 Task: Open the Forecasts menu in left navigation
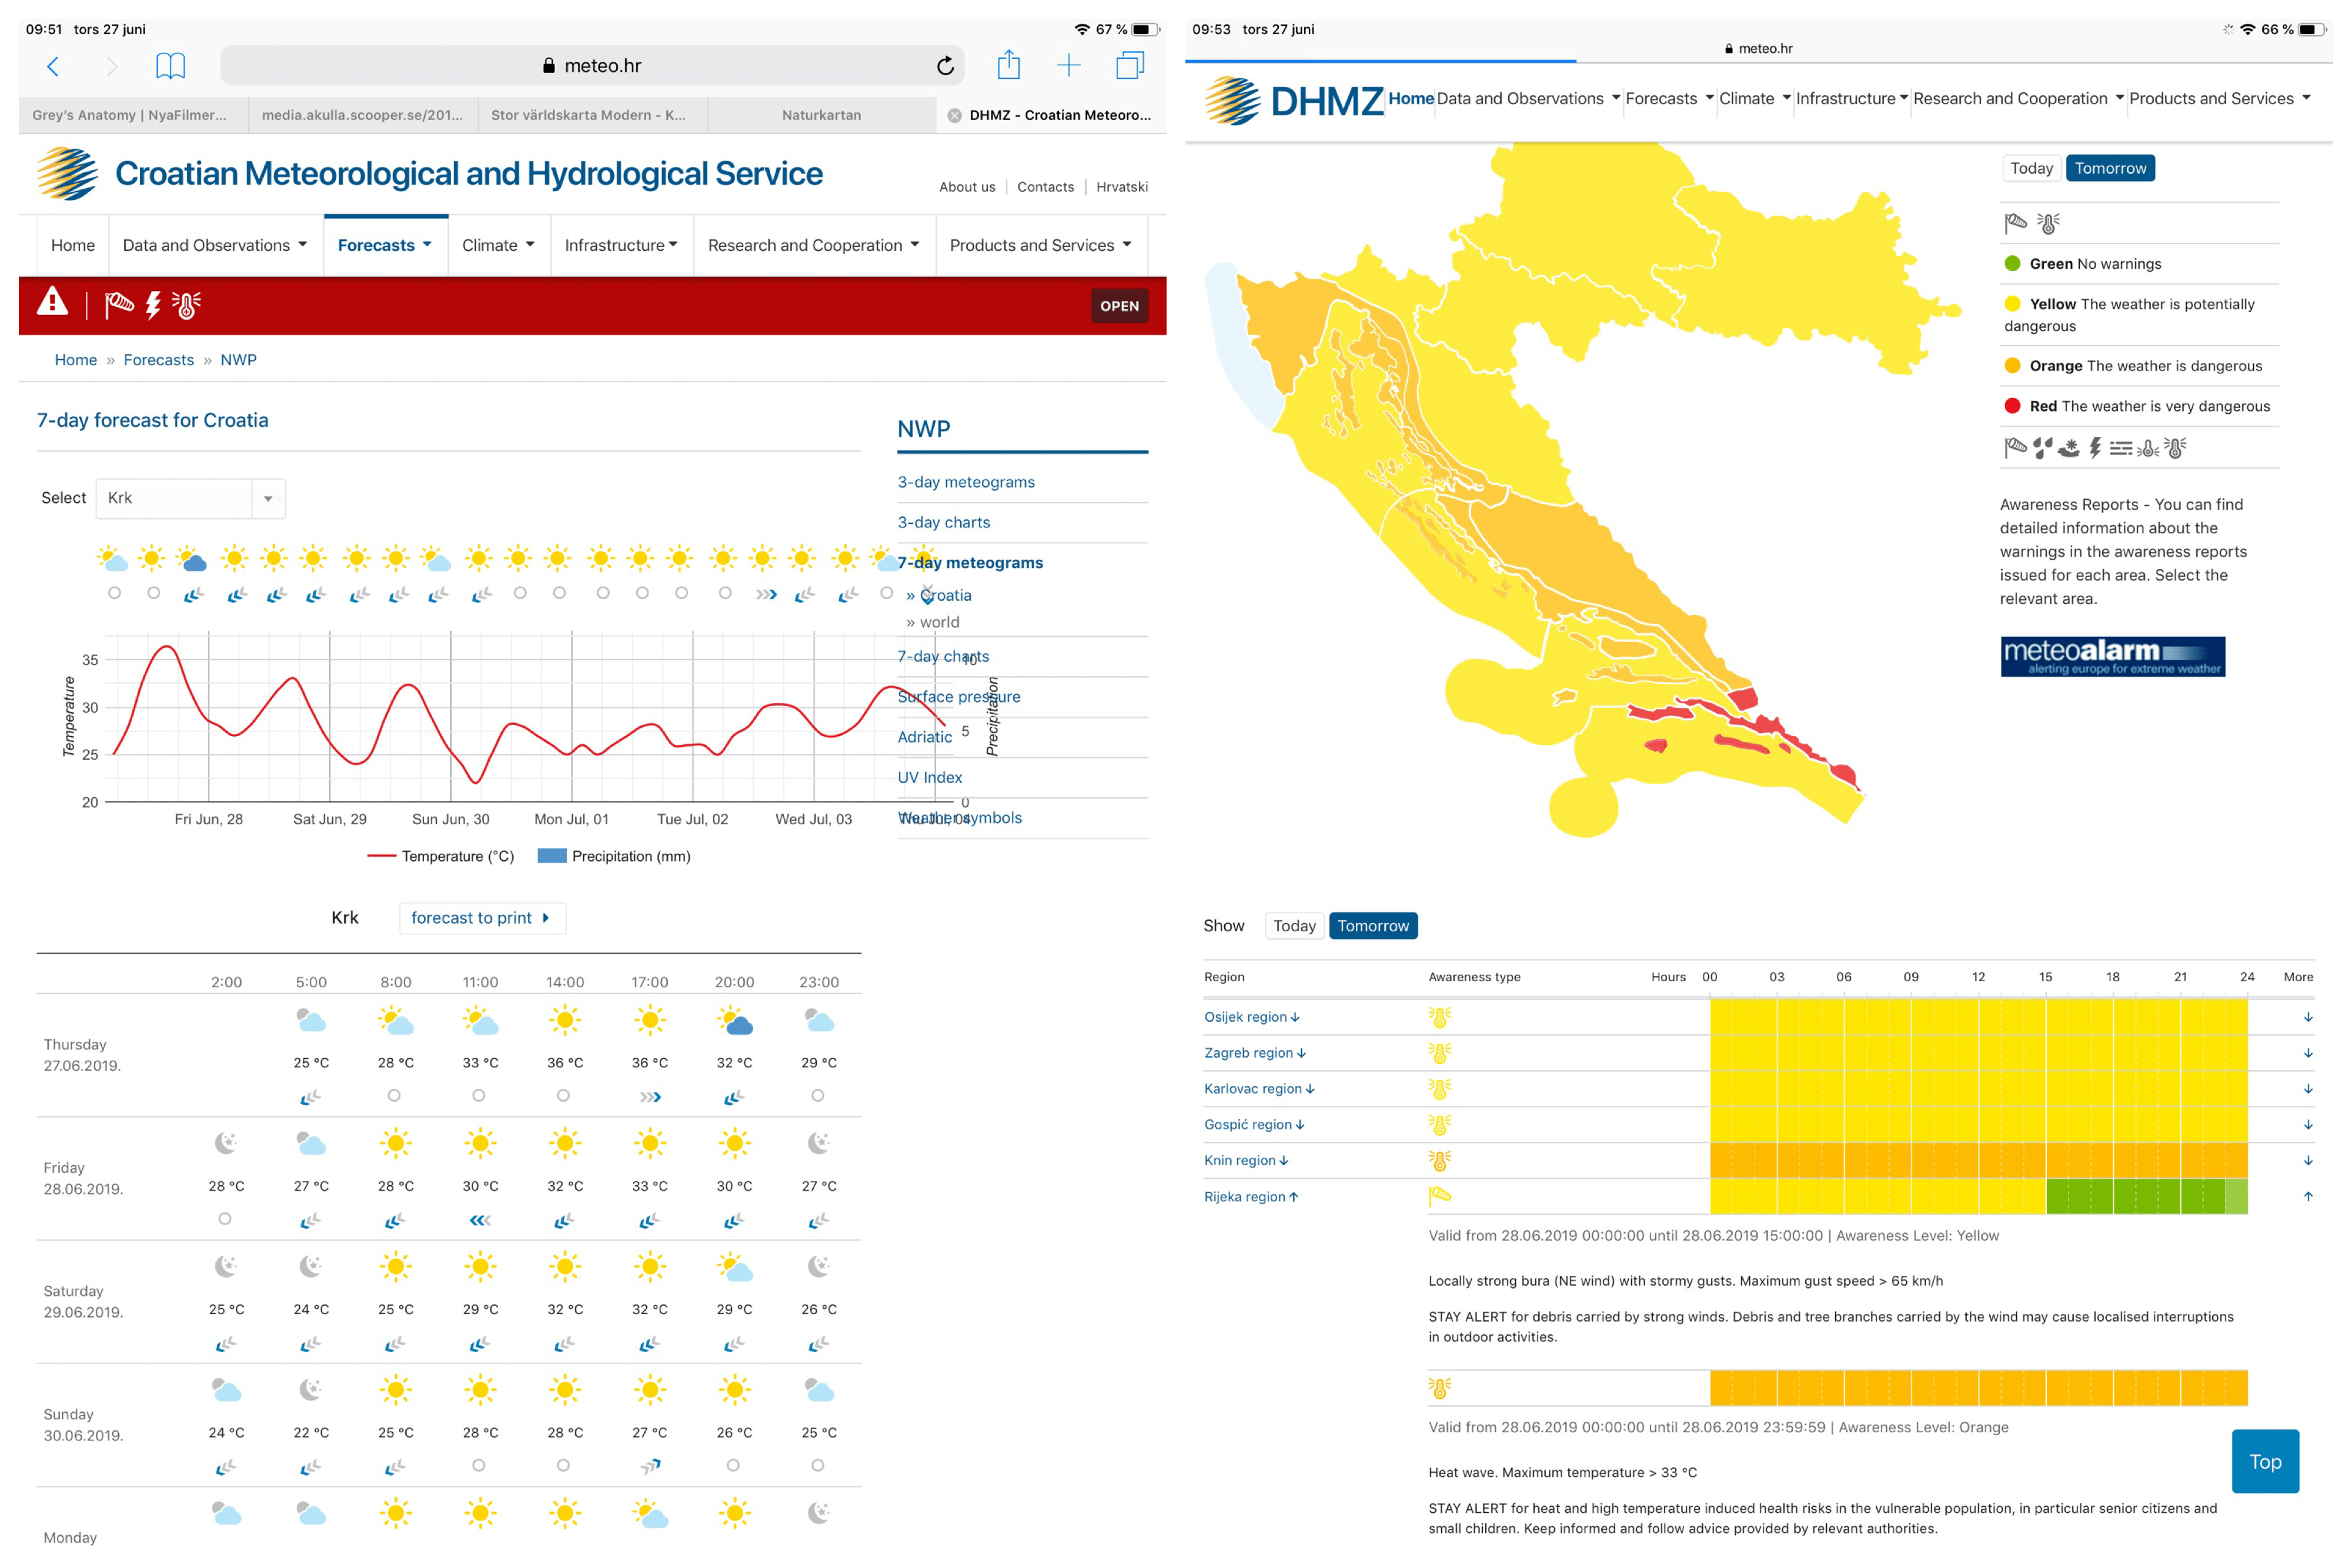click(x=384, y=245)
